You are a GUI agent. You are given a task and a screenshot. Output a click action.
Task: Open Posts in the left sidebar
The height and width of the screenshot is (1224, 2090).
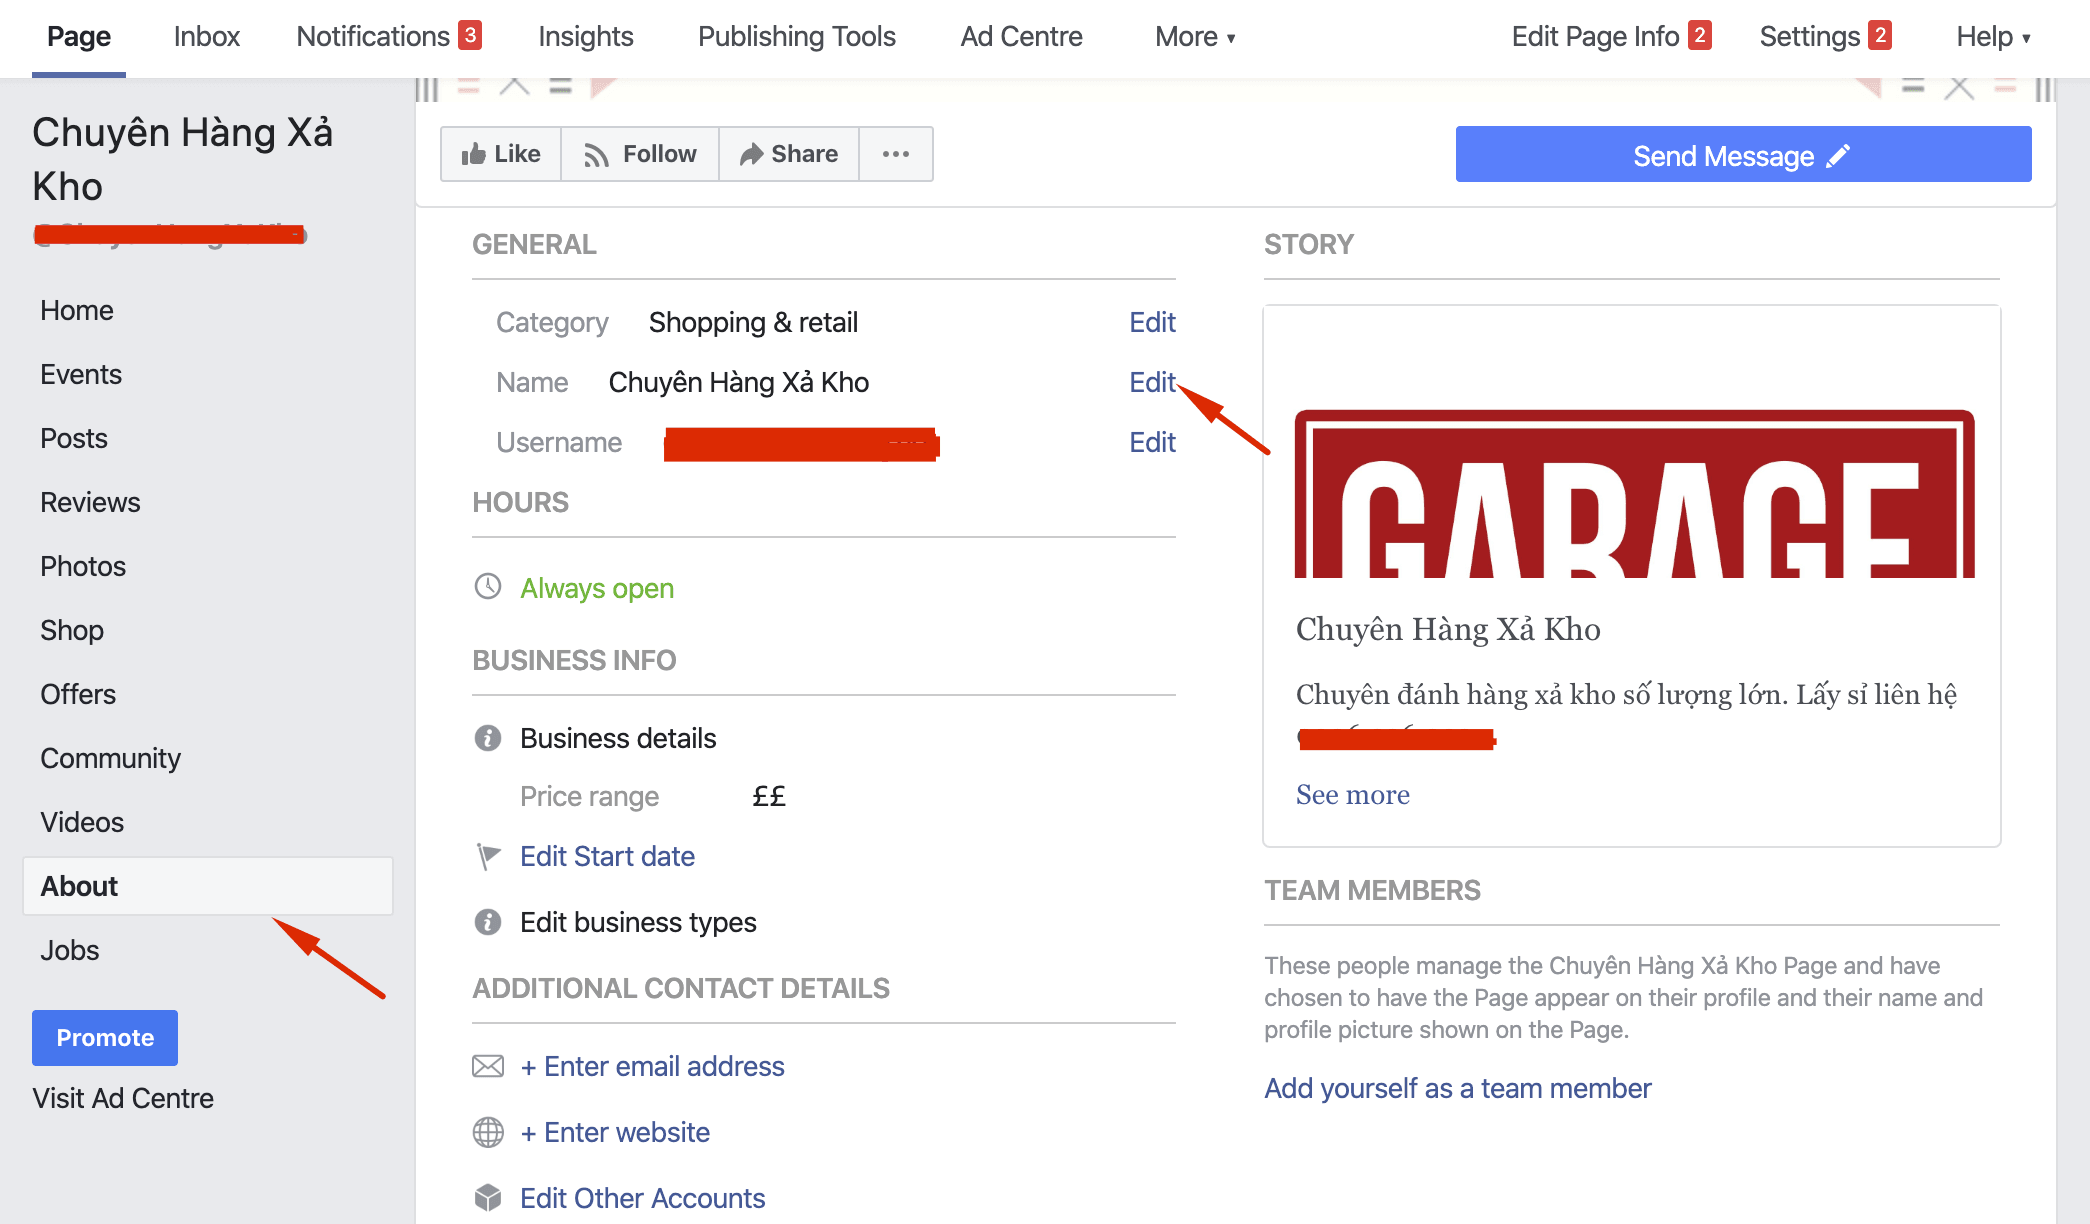74,438
